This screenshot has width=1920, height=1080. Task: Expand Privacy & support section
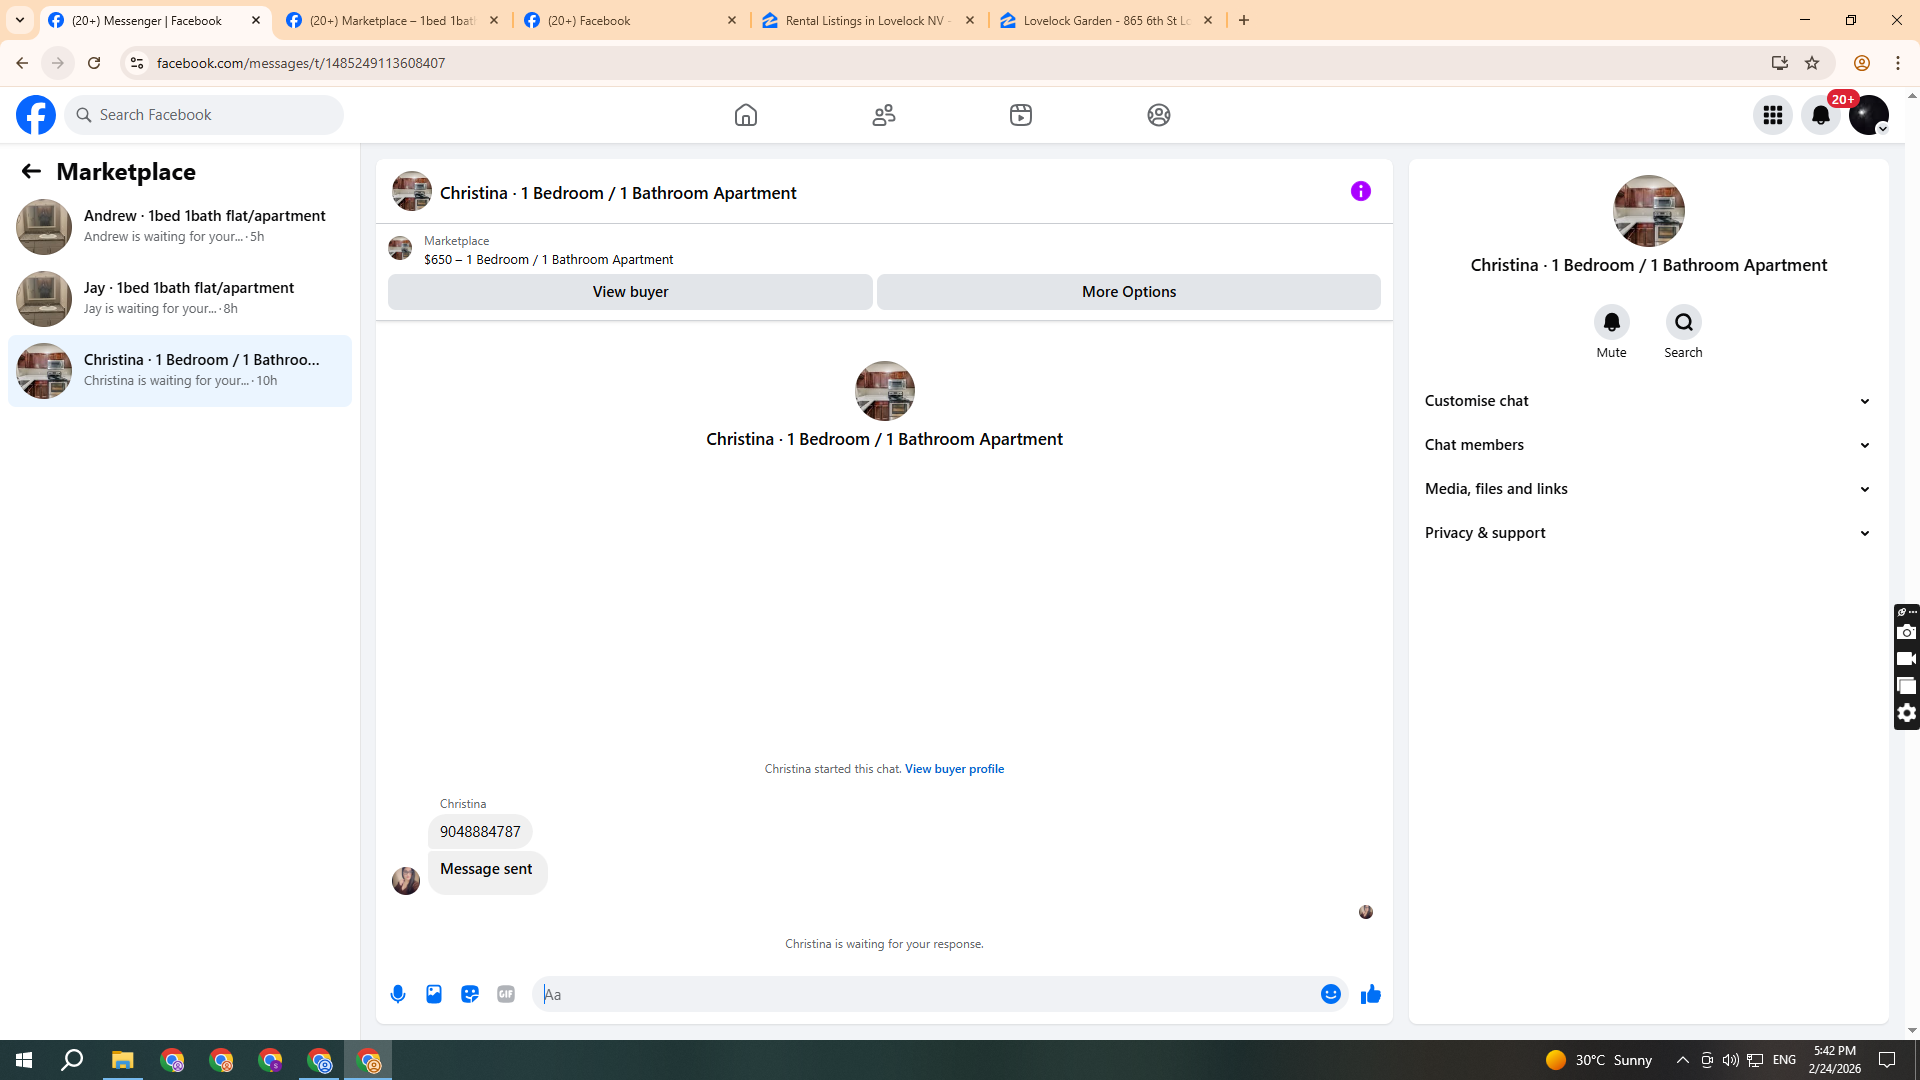click(1647, 533)
